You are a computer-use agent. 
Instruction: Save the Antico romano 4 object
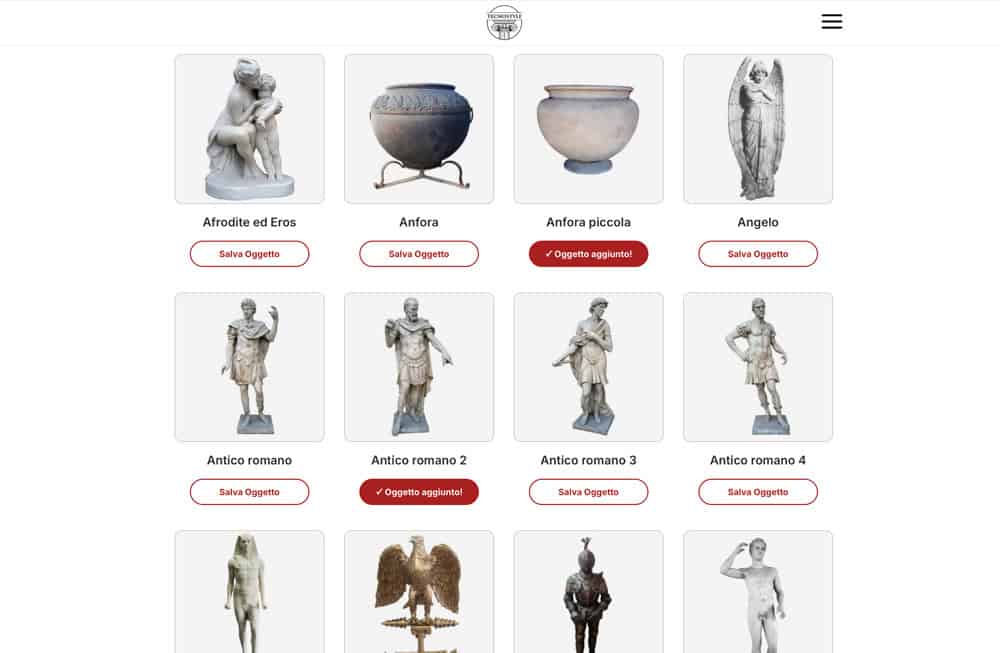click(758, 492)
